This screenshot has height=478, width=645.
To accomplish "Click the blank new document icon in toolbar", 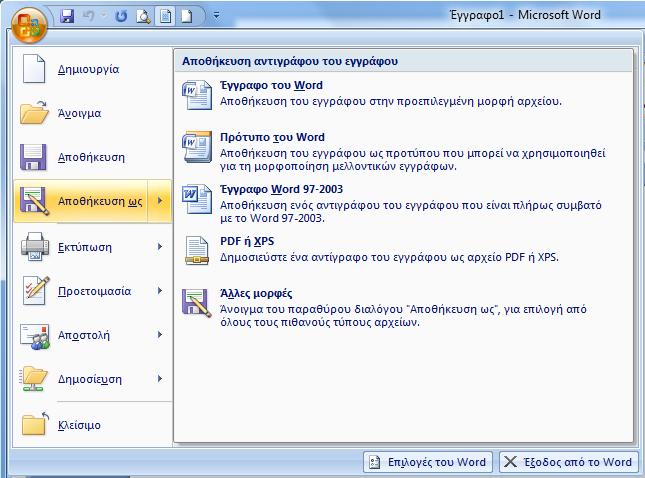I will [x=187, y=16].
